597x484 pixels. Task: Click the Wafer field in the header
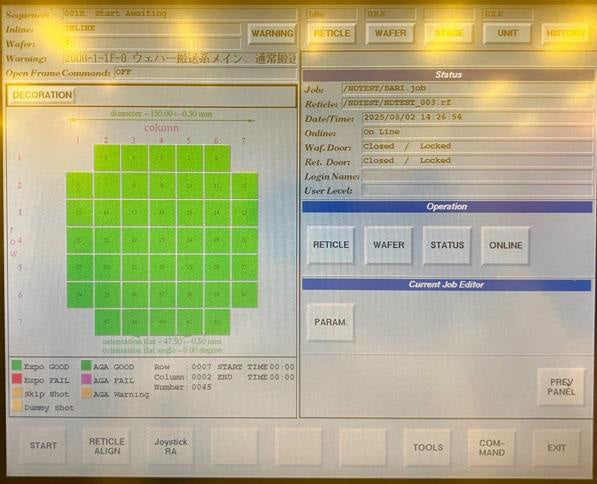tap(152, 43)
